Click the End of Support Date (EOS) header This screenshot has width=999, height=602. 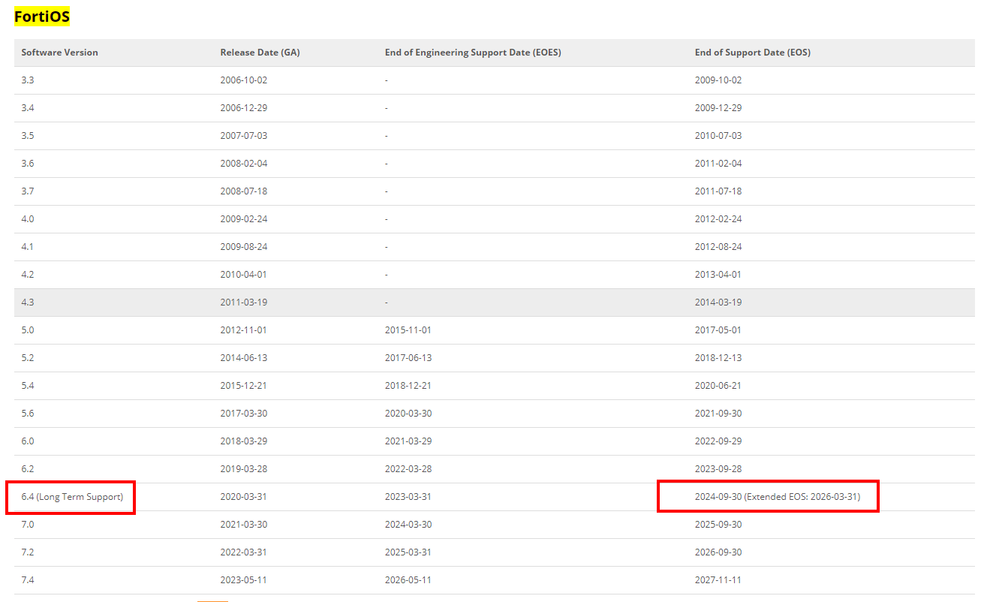click(752, 52)
